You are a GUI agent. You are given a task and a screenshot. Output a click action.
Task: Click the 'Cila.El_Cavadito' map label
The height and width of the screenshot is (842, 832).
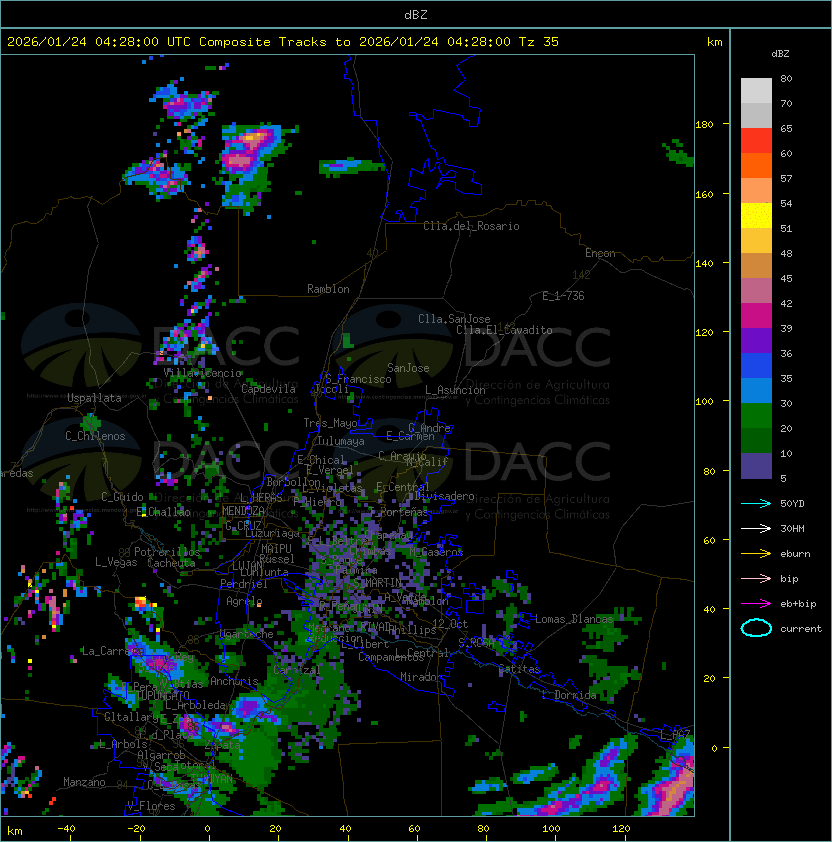click(x=504, y=330)
